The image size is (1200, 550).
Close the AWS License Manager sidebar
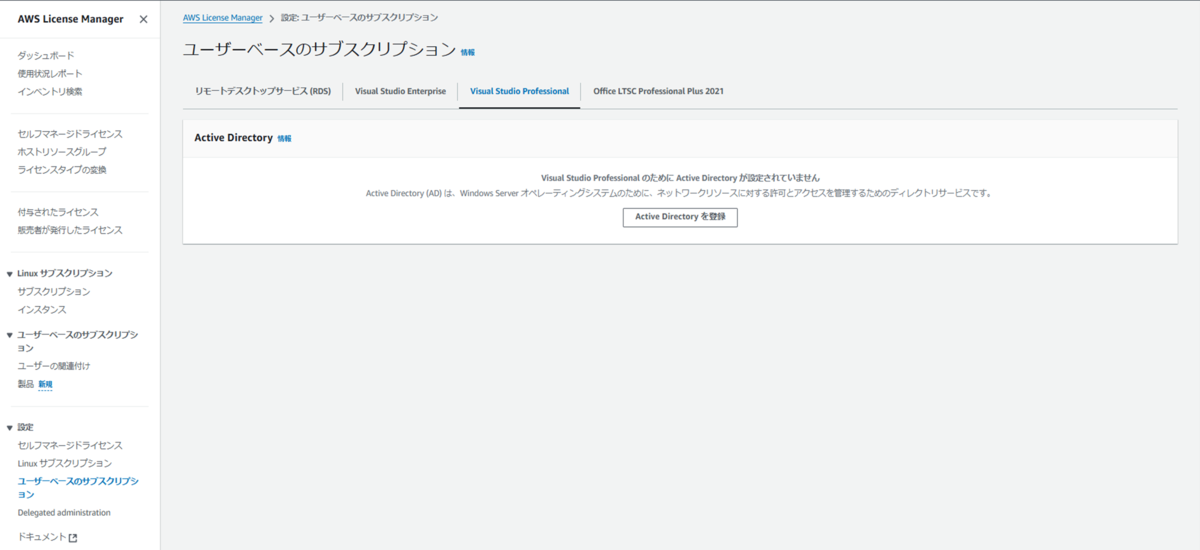pos(143,19)
